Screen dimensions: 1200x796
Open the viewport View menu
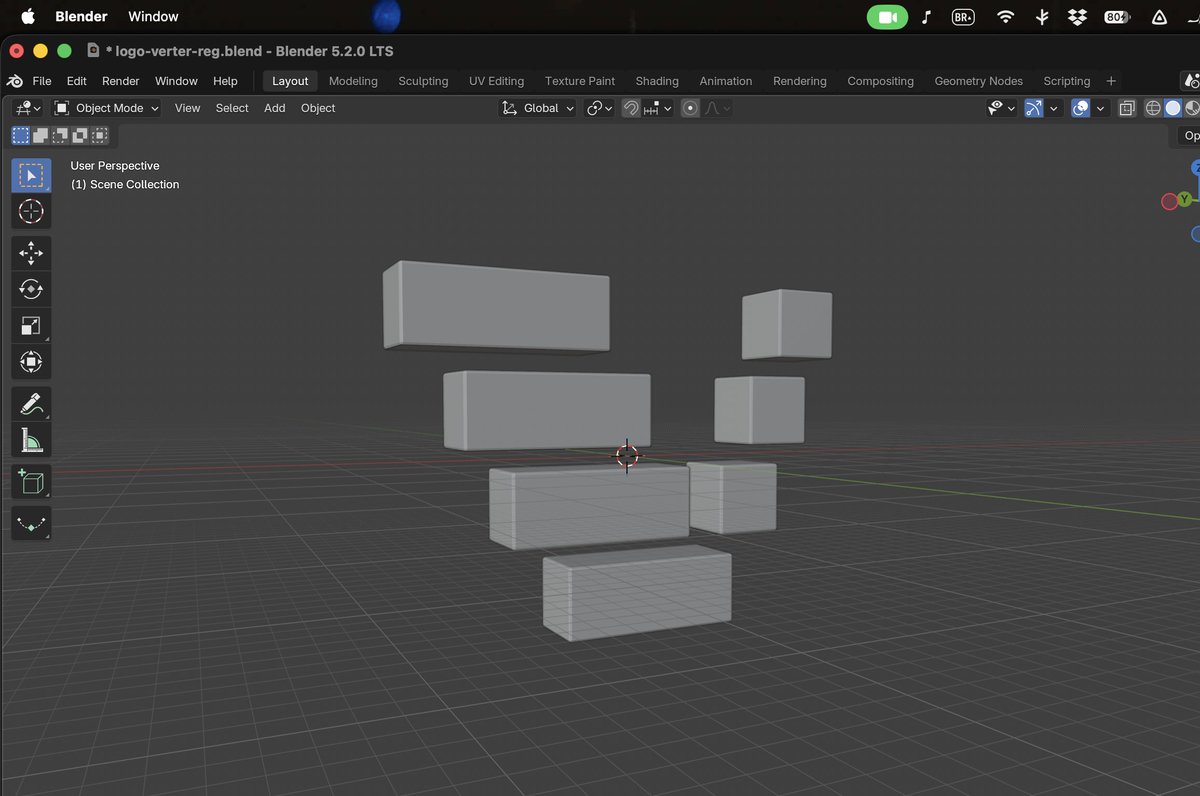point(187,108)
